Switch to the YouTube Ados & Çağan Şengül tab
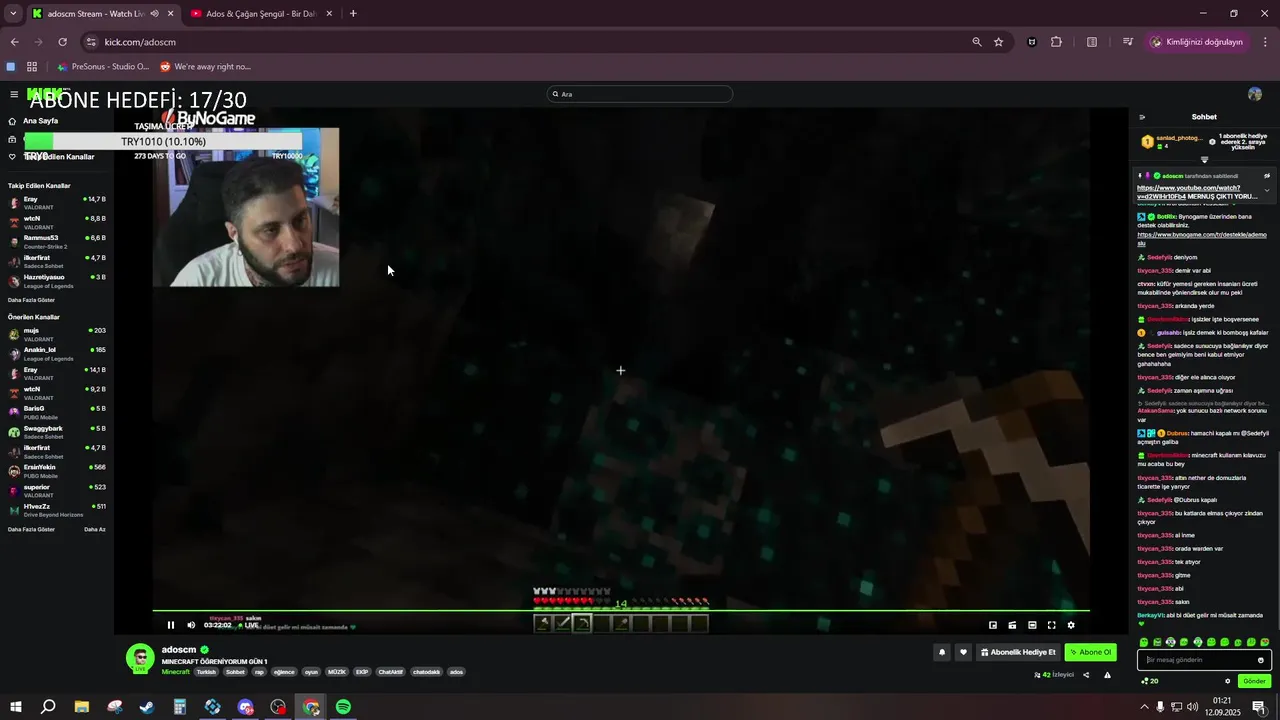Image resolution: width=1280 pixels, height=720 pixels. coord(260,14)
